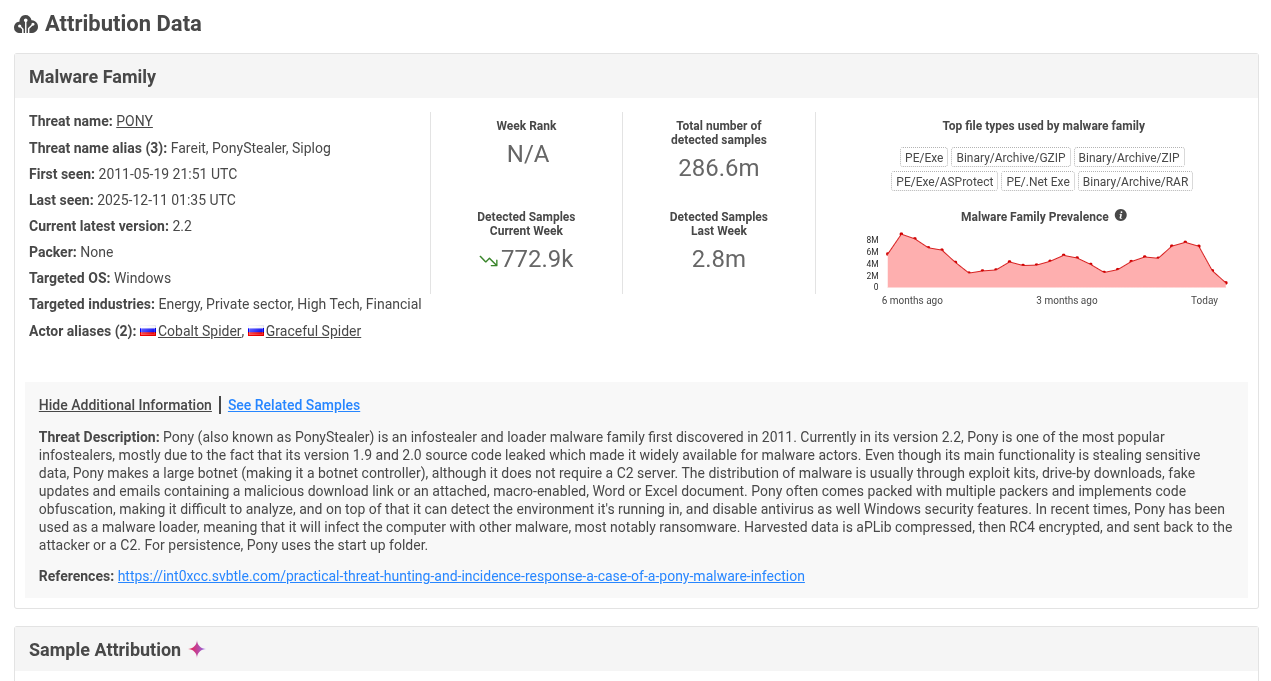Viewport: 1271px width, 681px height.
Task: Collapse the Malware Family section header
Action: click(92, 76)
